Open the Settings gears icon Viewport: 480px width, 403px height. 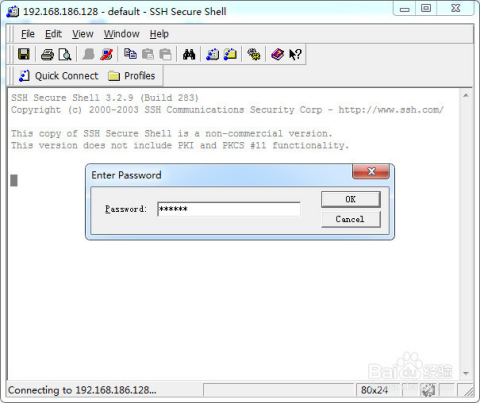[x=254, y=54]
